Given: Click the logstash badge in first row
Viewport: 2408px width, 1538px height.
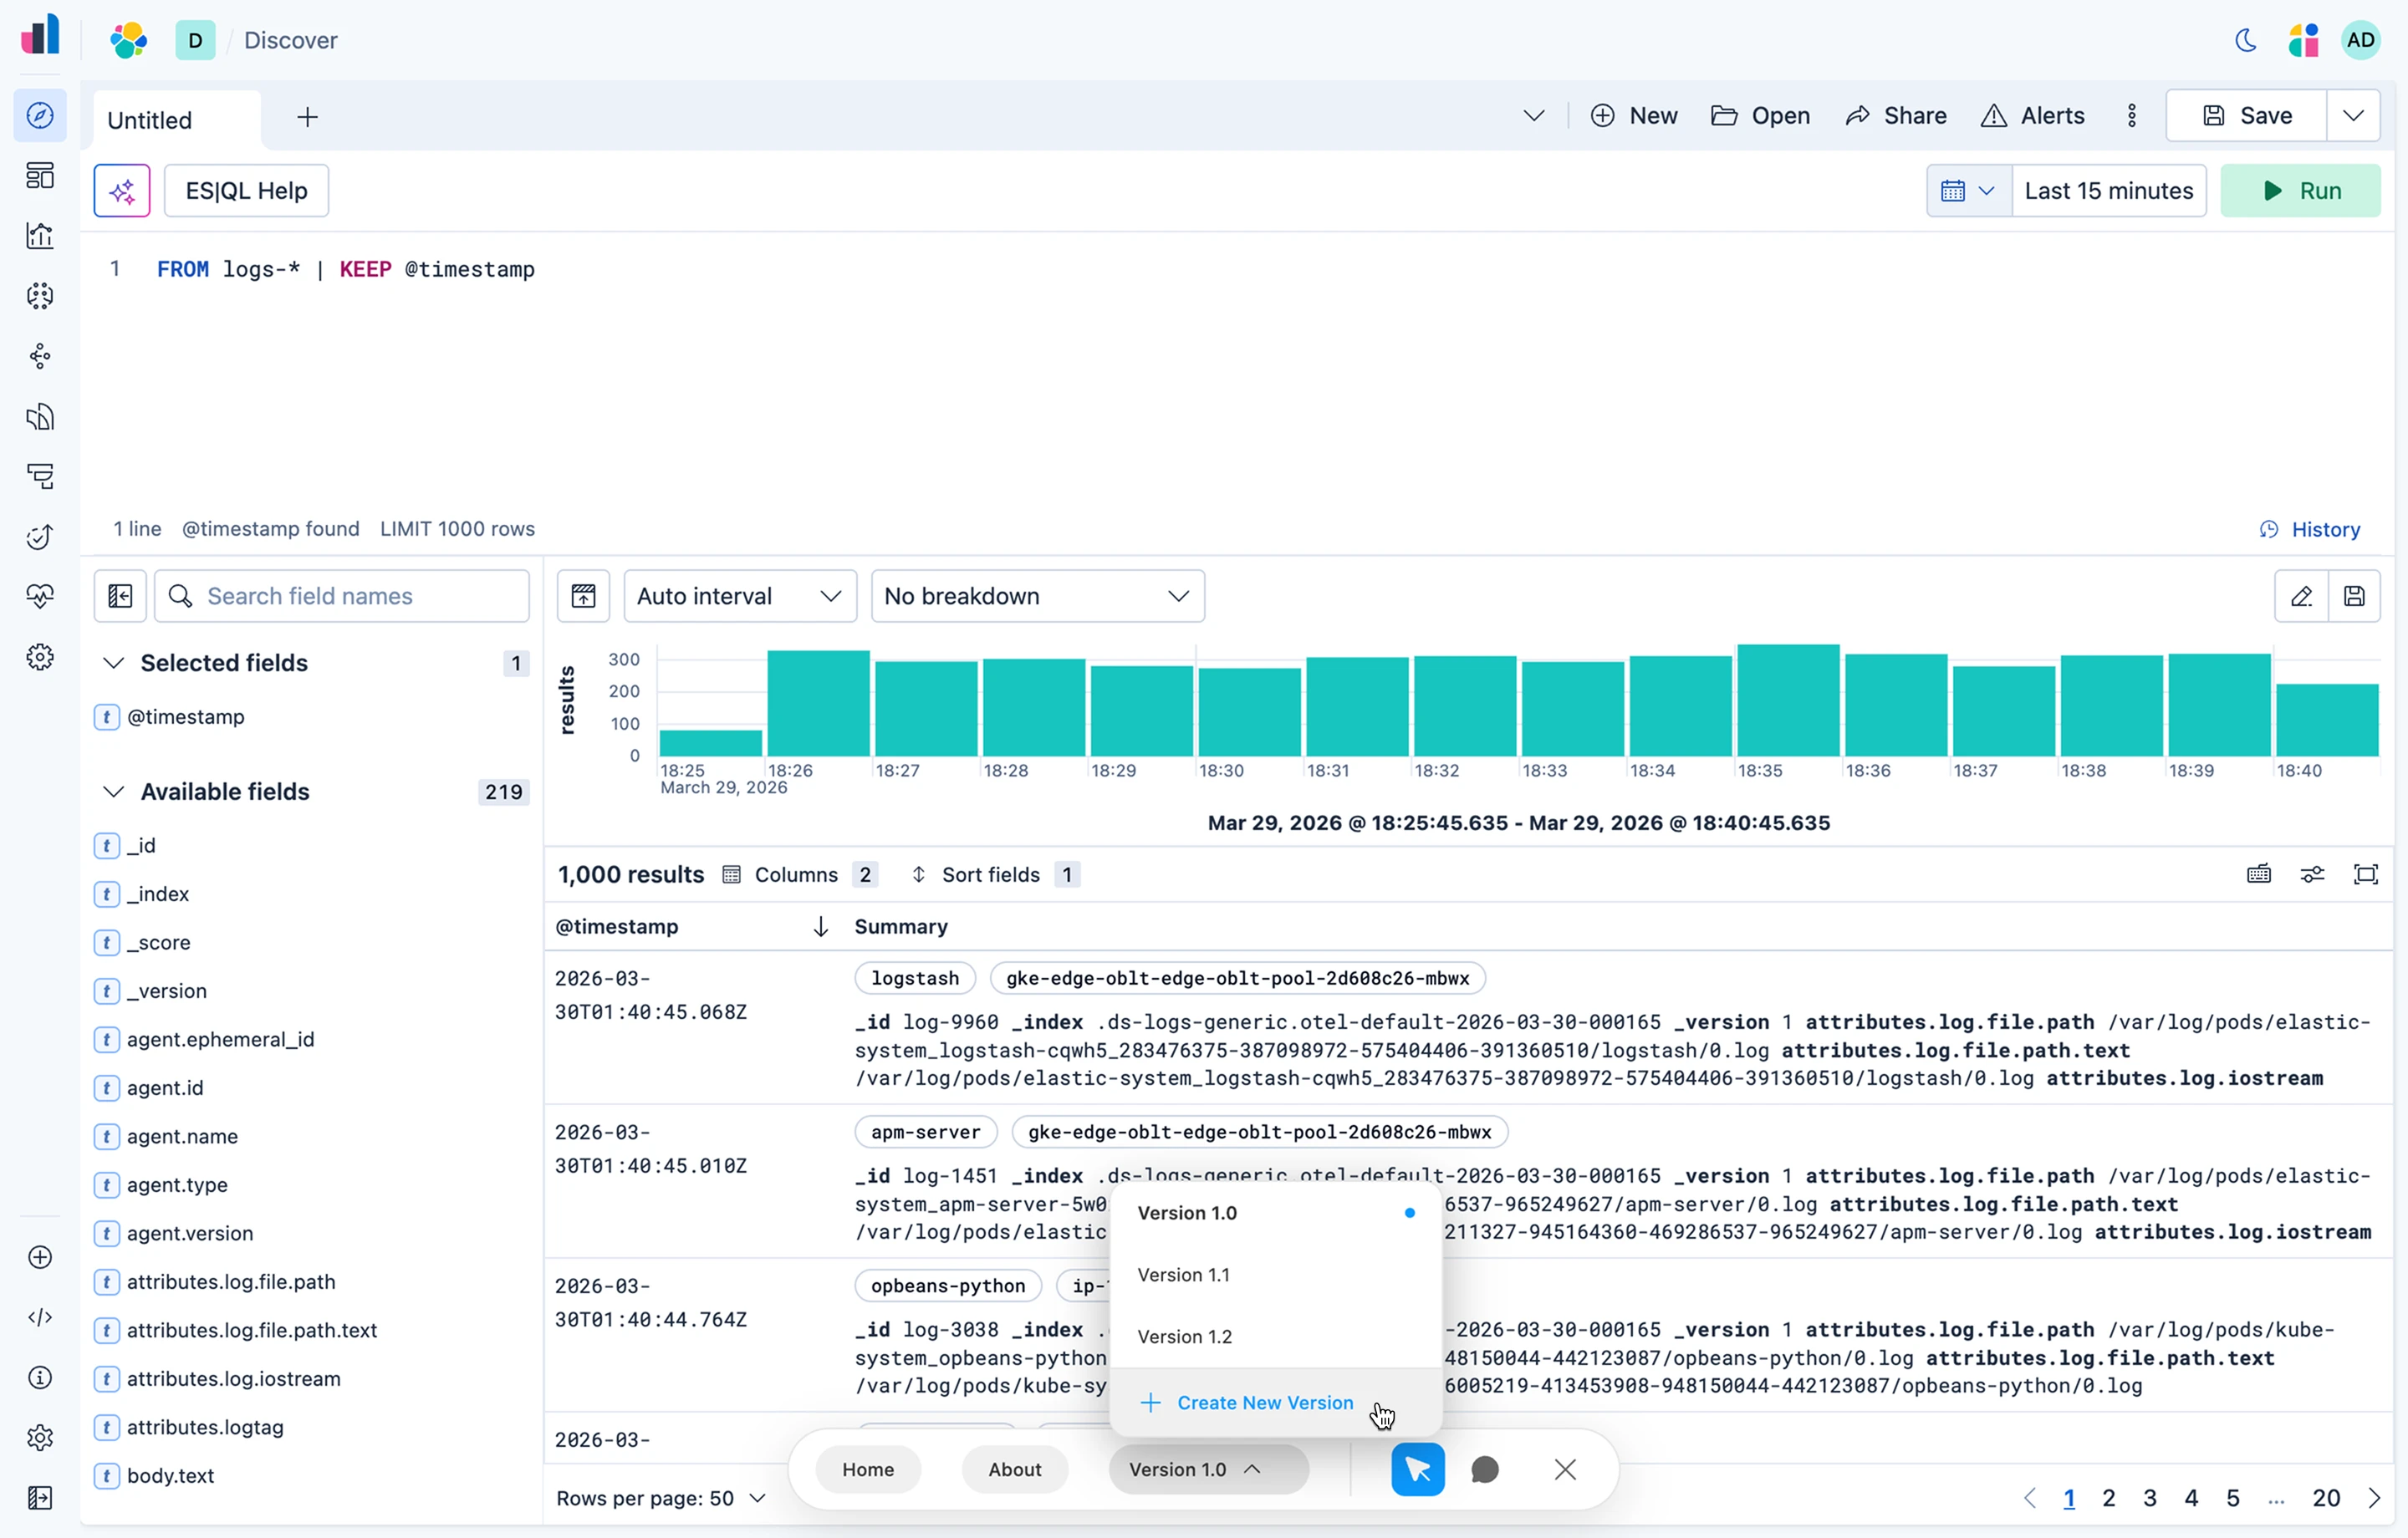Looking at the screenshot, I should (x=915, y=978).
